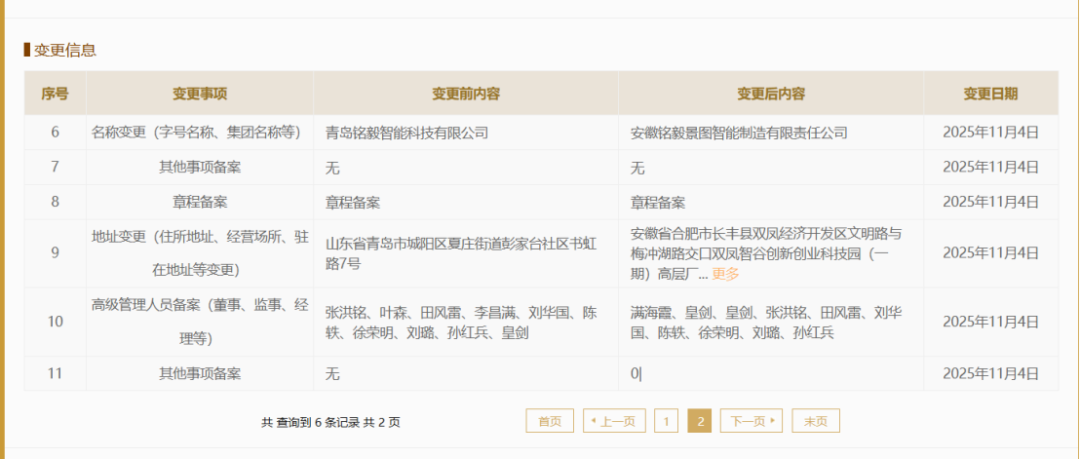Select the new name 安徽铭毅景图智能制造有限责任公司
This screenshot has width=1080, height=459.
tap(739, 133)
